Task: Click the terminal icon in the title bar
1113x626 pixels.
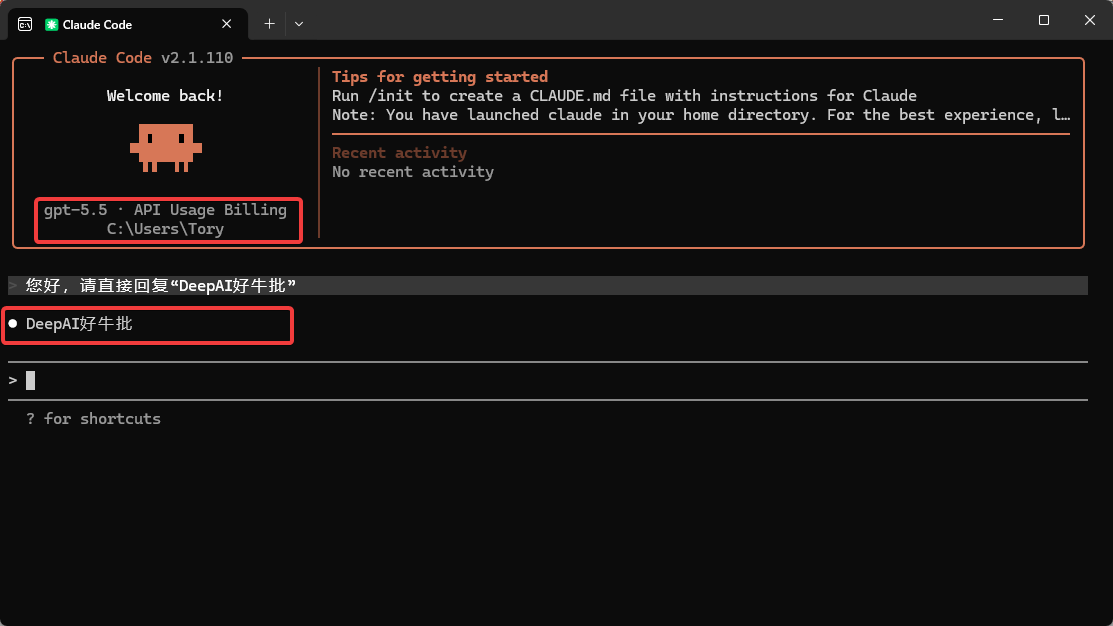Action: (25, 24)
